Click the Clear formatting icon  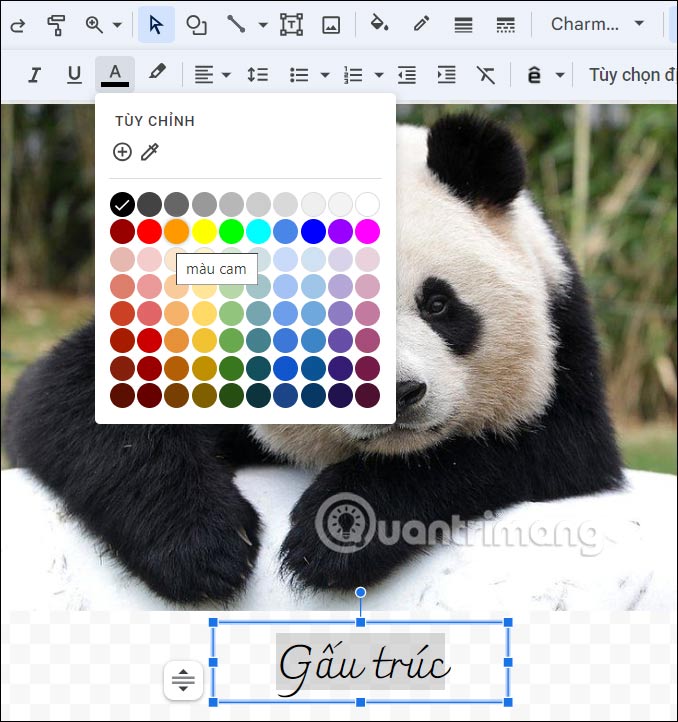pyautogui.click(x=486, y=75)
